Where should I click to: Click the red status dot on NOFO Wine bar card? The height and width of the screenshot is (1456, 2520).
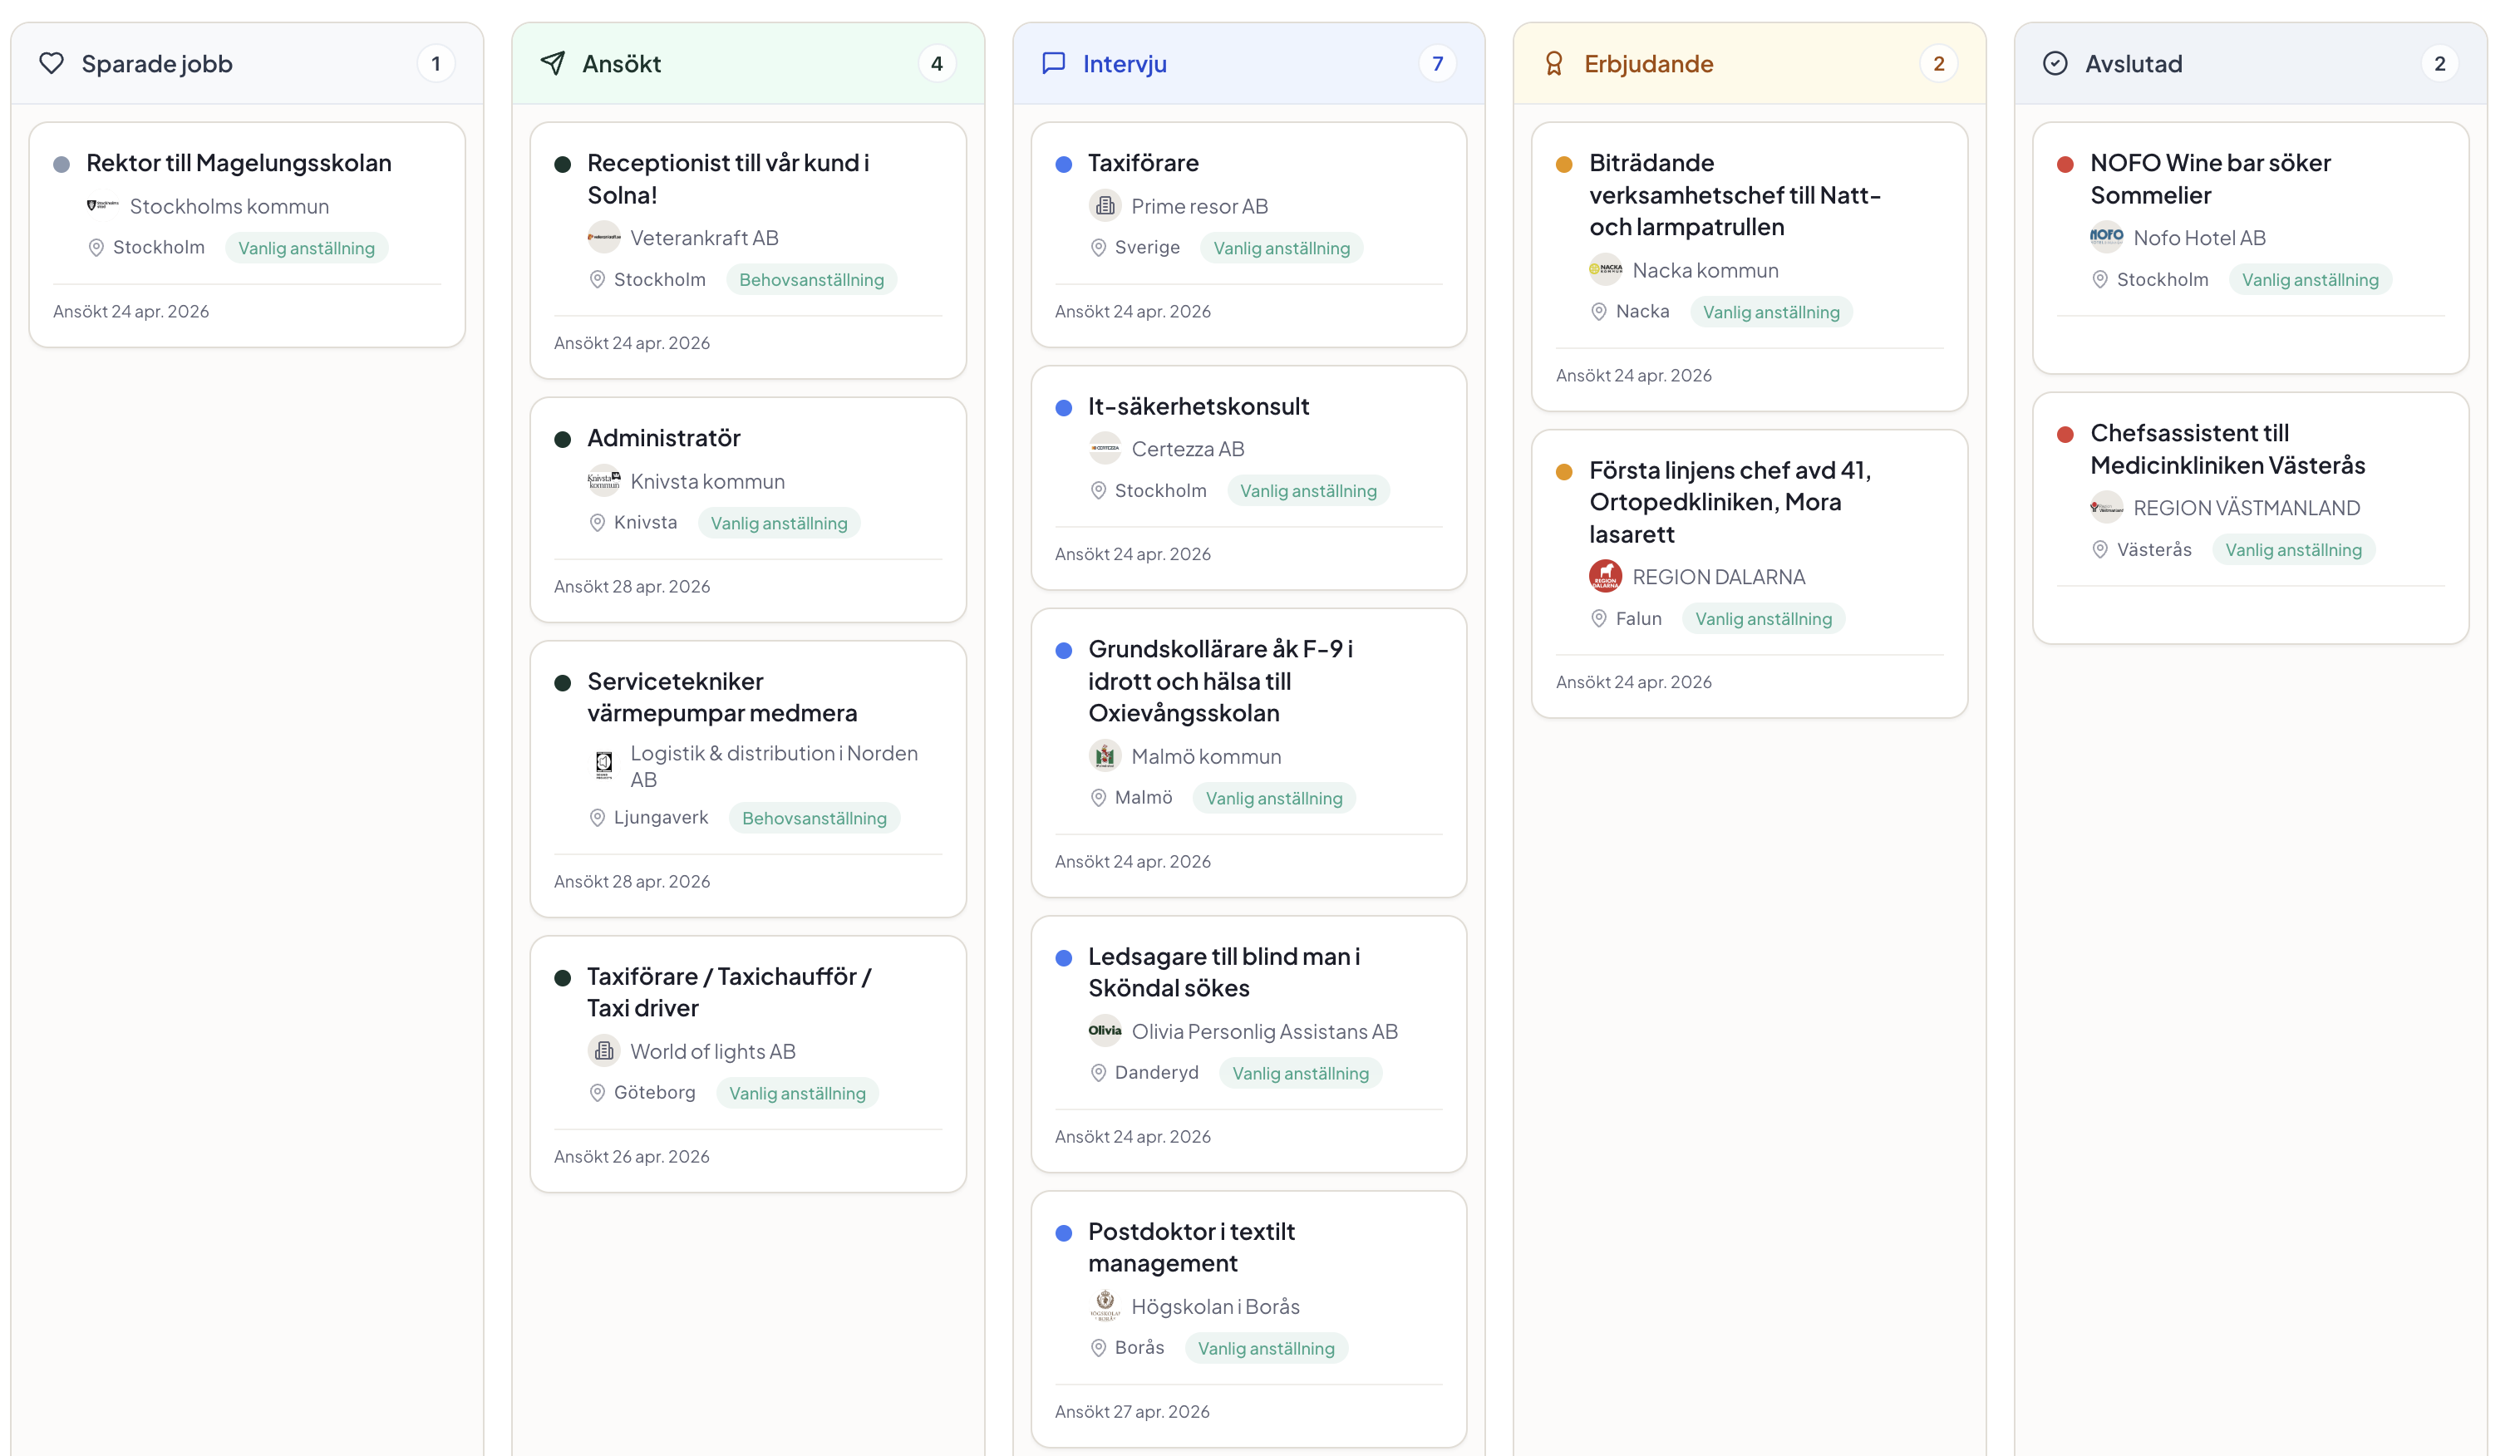point(2066,164)
